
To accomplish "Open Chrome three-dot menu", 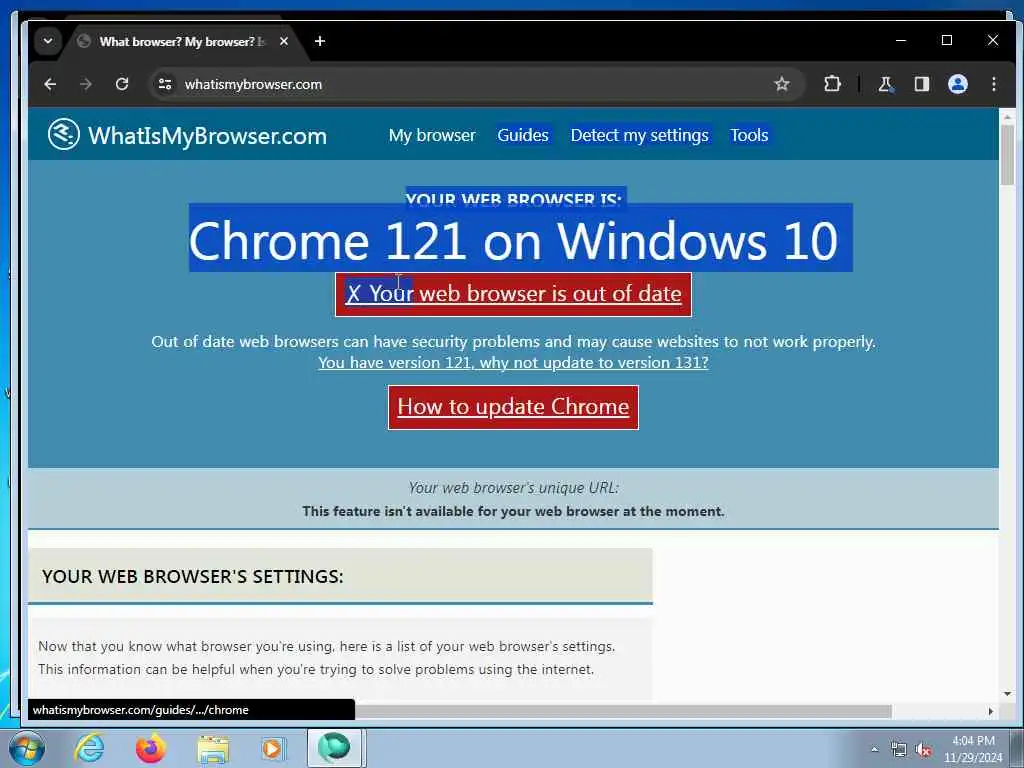I will (x=994, y=84).
